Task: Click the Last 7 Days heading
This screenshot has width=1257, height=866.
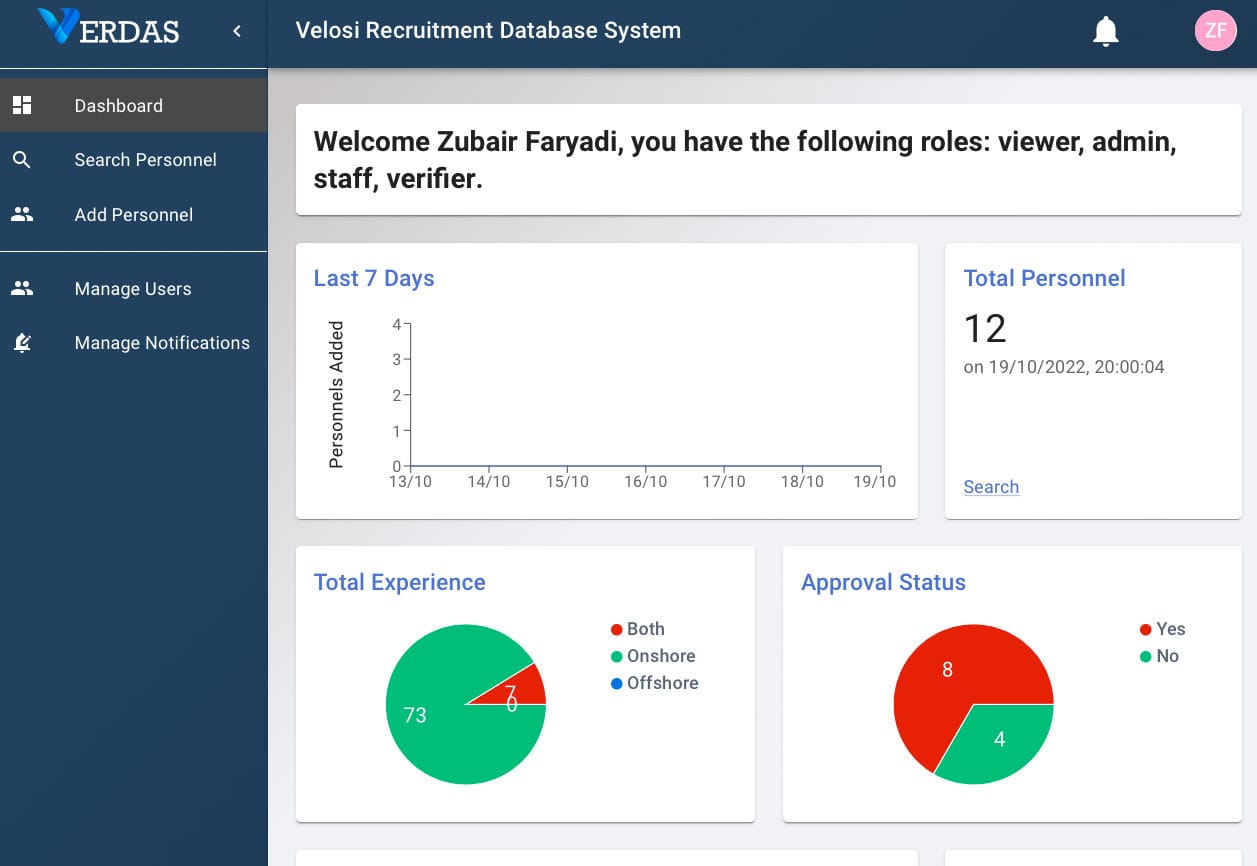Action: click(x=374, y=278)
